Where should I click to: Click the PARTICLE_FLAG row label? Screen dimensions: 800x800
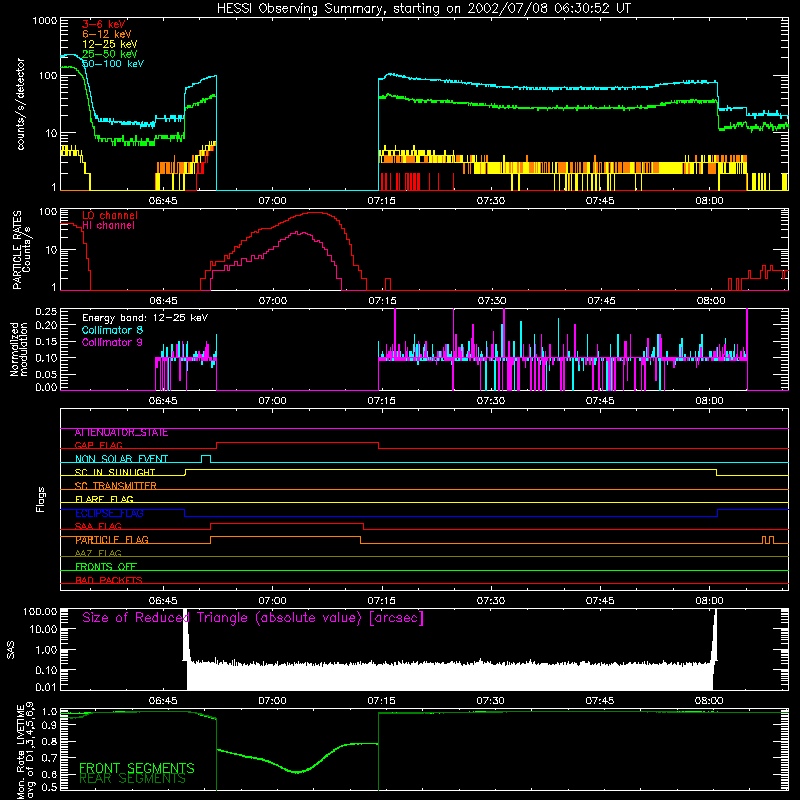pos(112,540)
